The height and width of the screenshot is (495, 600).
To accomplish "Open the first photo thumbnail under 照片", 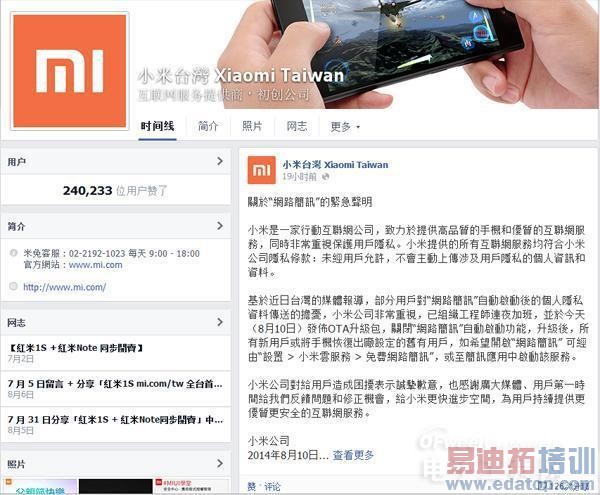I will tap(39, 487).
